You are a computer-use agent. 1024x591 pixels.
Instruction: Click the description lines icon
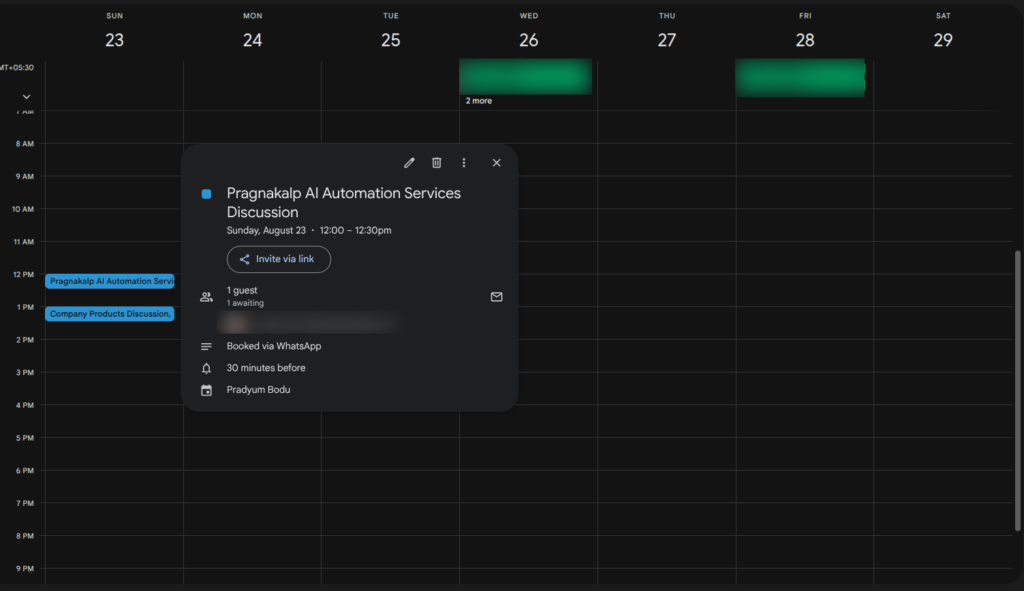206,346
